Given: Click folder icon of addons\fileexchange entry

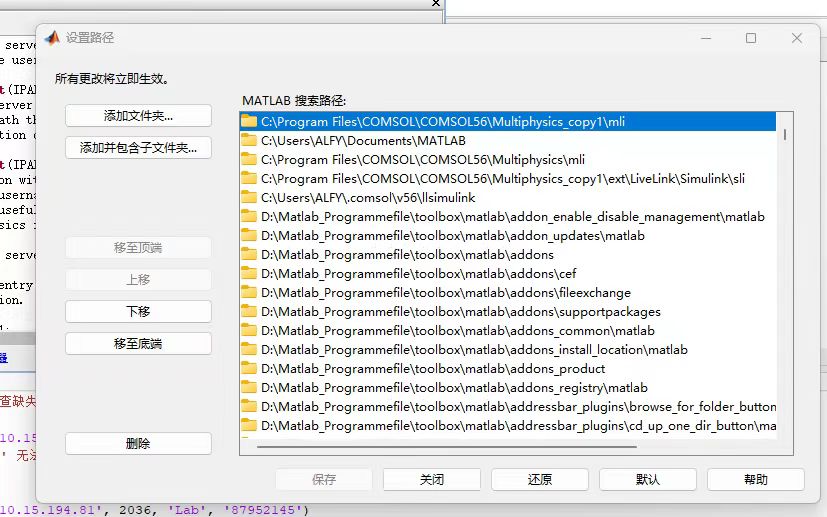Looking at the screenshot, I should coord(249,292).
